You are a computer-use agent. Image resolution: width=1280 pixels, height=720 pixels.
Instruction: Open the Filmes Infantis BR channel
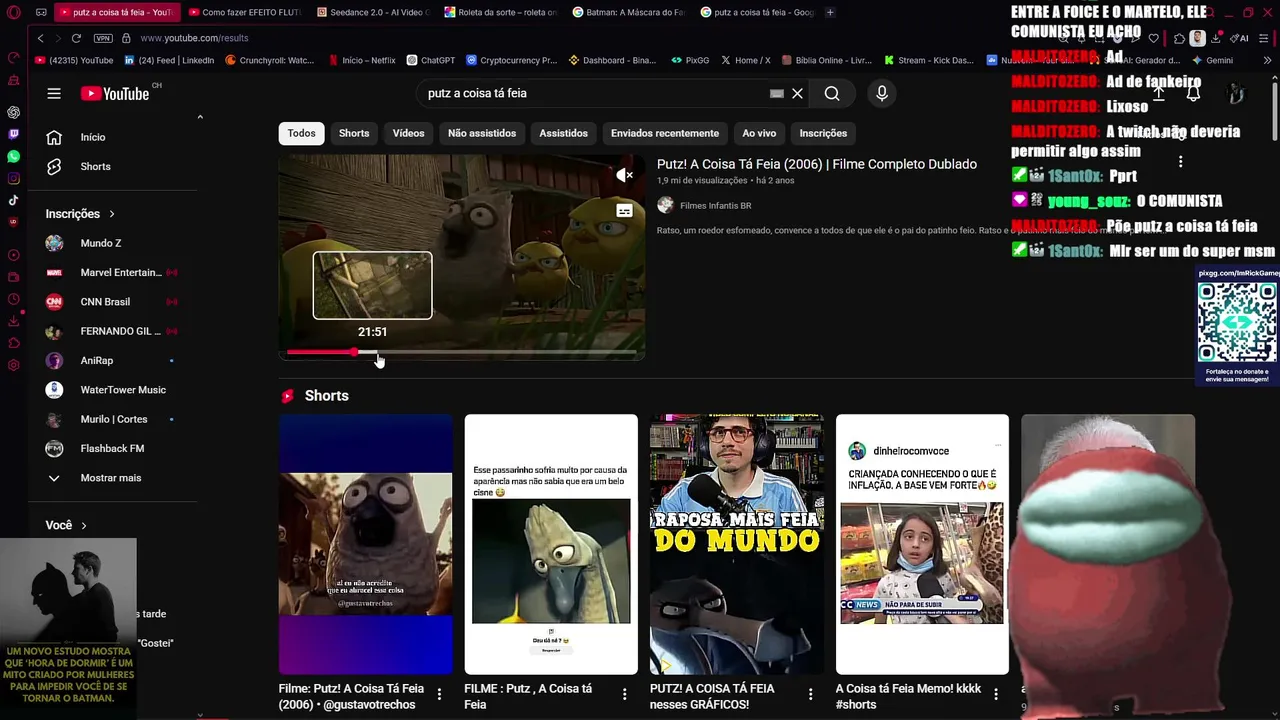click(x=715, y=205)
